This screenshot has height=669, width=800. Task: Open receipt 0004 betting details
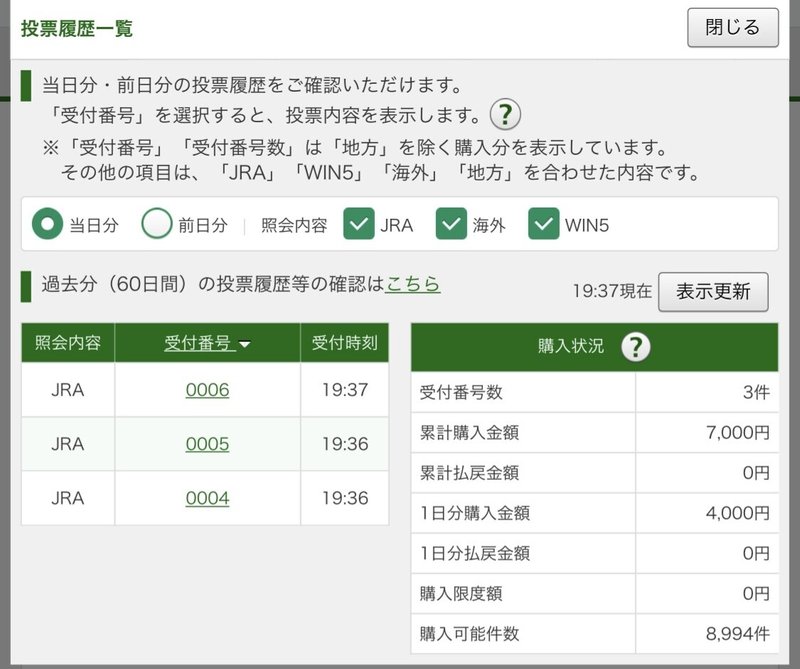pyautogui.click(x=207, y=498)
